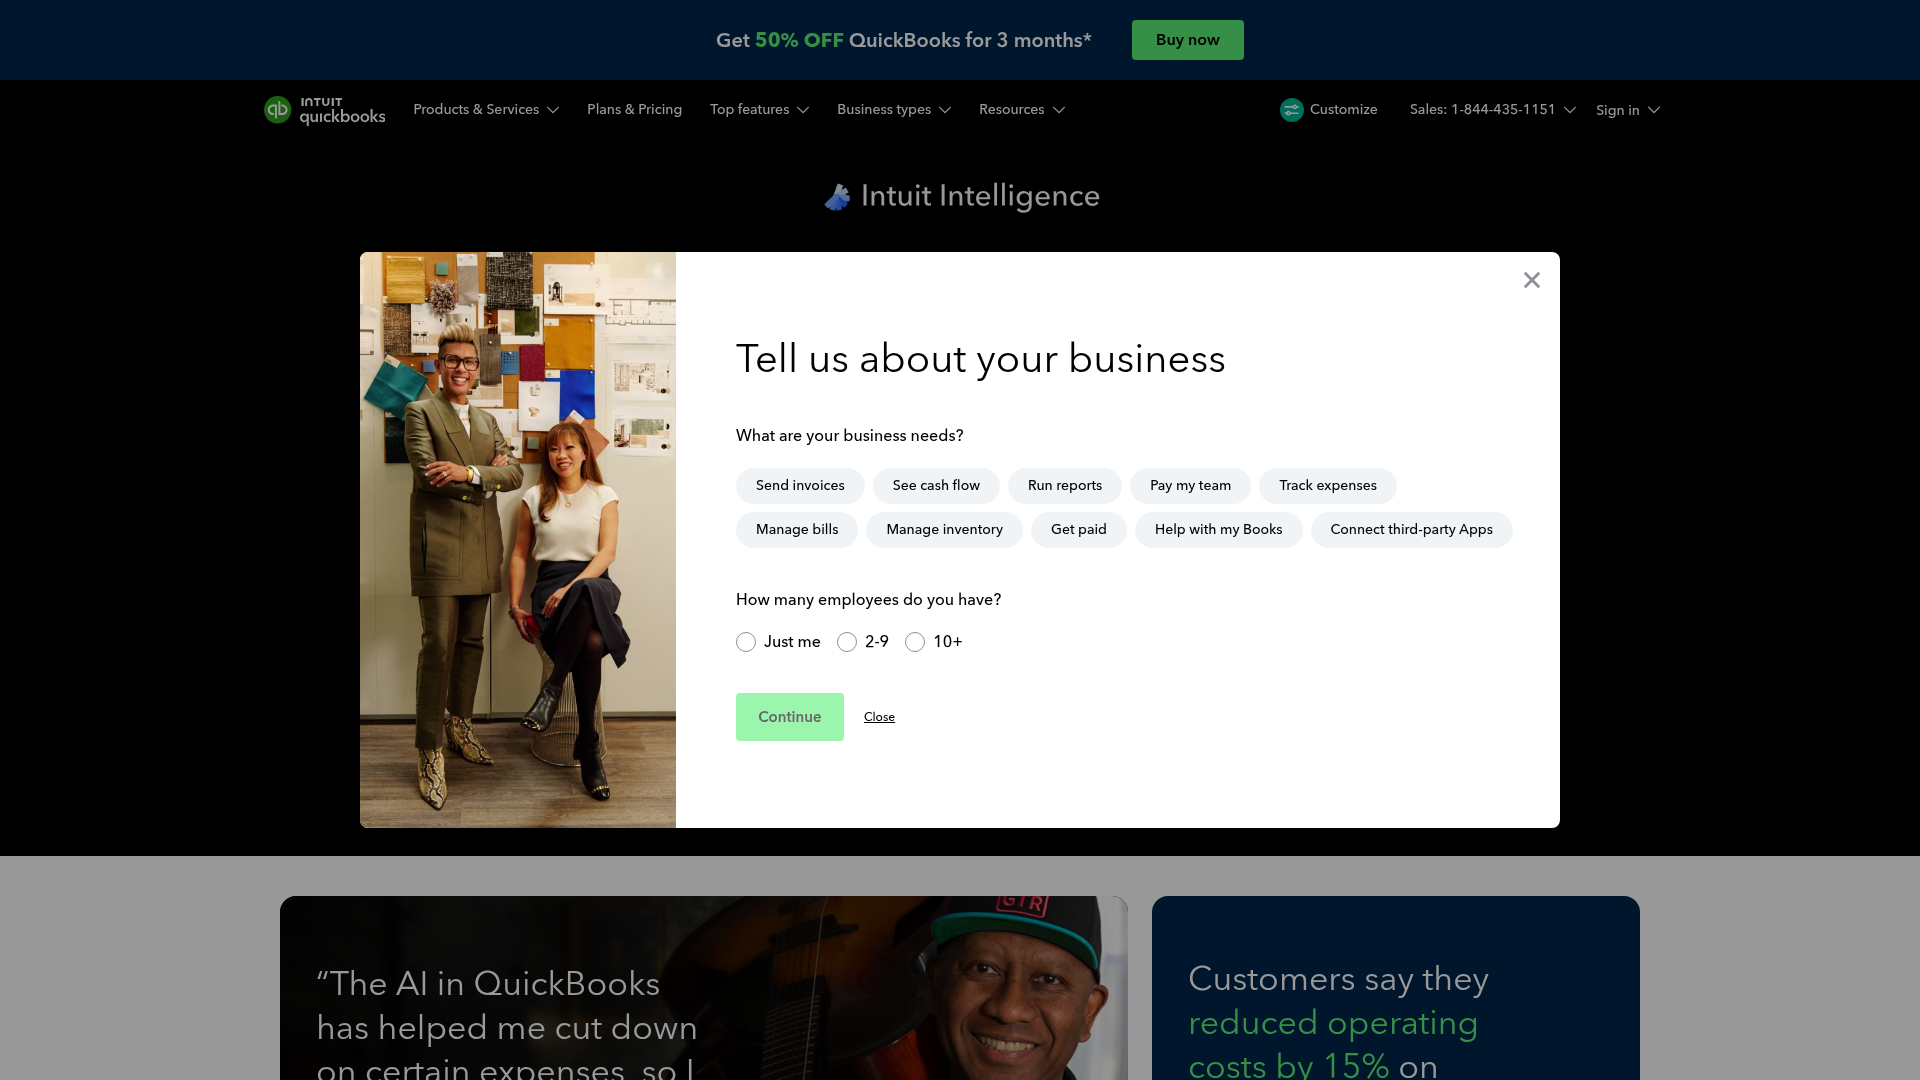Viewport: 1920px width, 1080px height.
Task: Click the underlined Close link
Action: [x=879, y=717]
